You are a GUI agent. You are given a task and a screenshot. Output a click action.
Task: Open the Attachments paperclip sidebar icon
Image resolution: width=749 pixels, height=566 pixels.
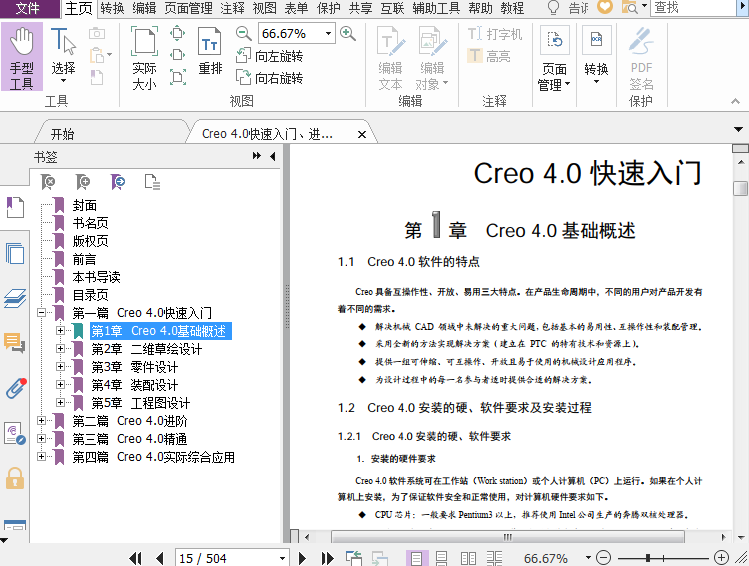tap(16, 388)
